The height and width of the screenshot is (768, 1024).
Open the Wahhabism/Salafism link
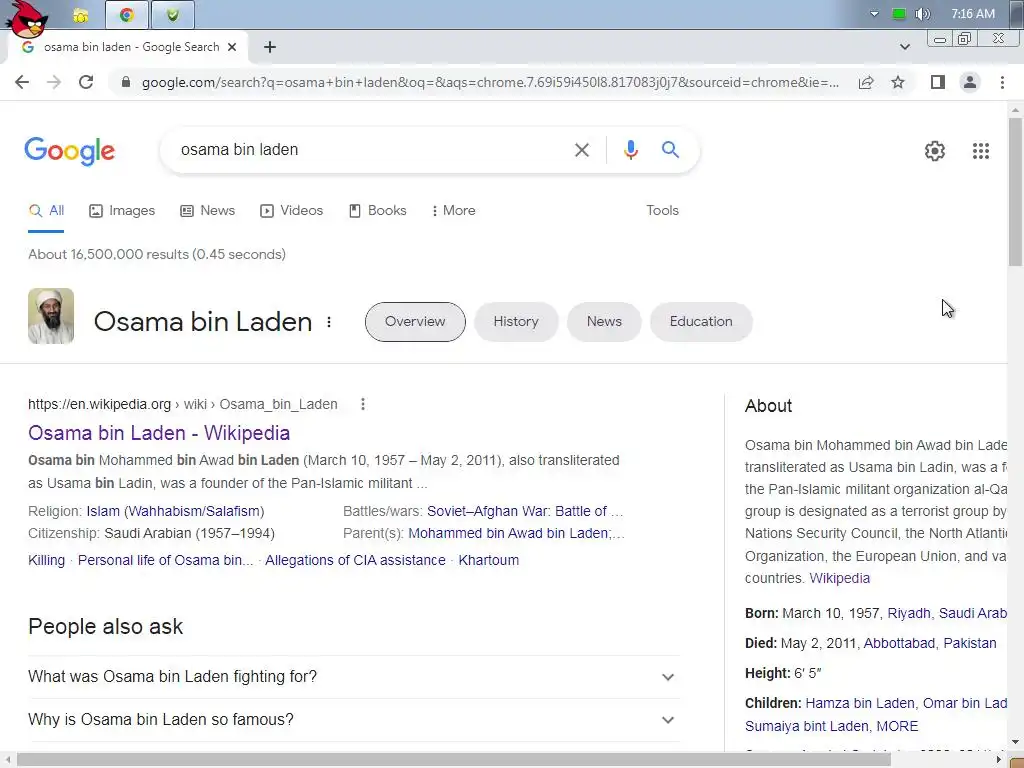[194, 511]
